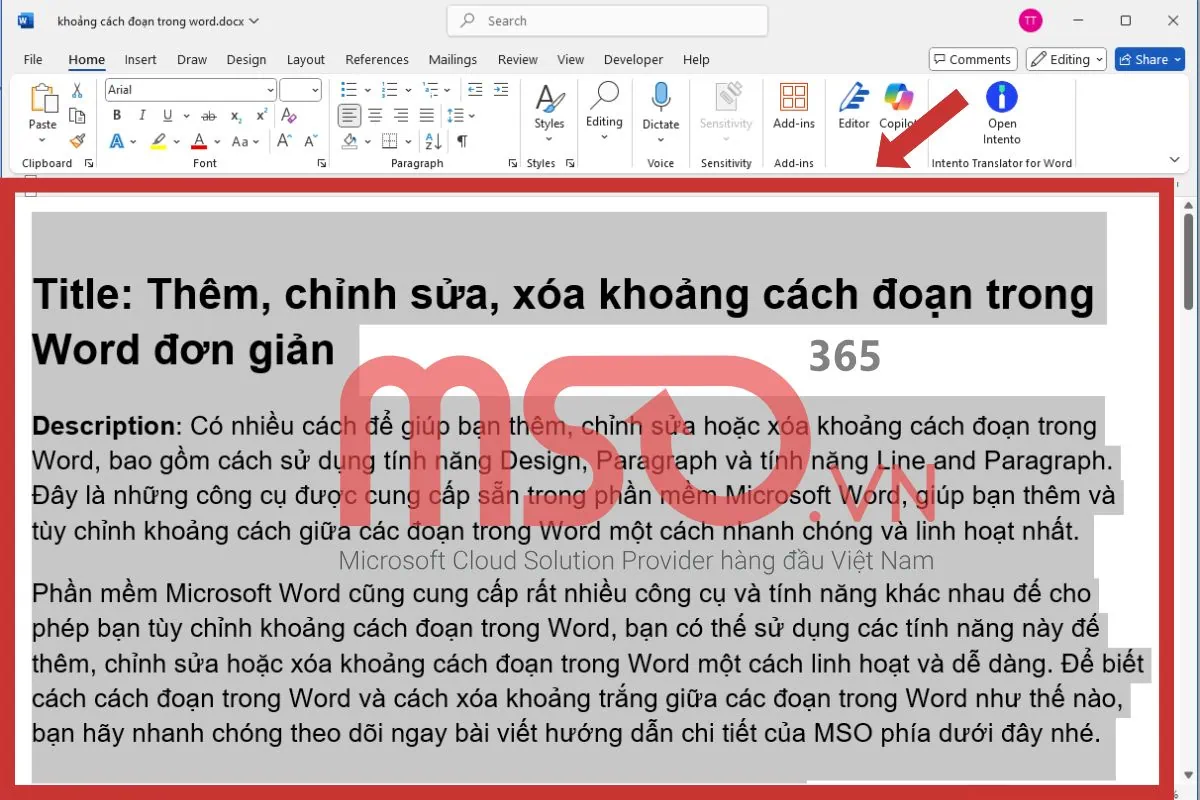The image size is (1200, 800).
Task: Apply the red font color swatch
Action: tap(199, 141)
